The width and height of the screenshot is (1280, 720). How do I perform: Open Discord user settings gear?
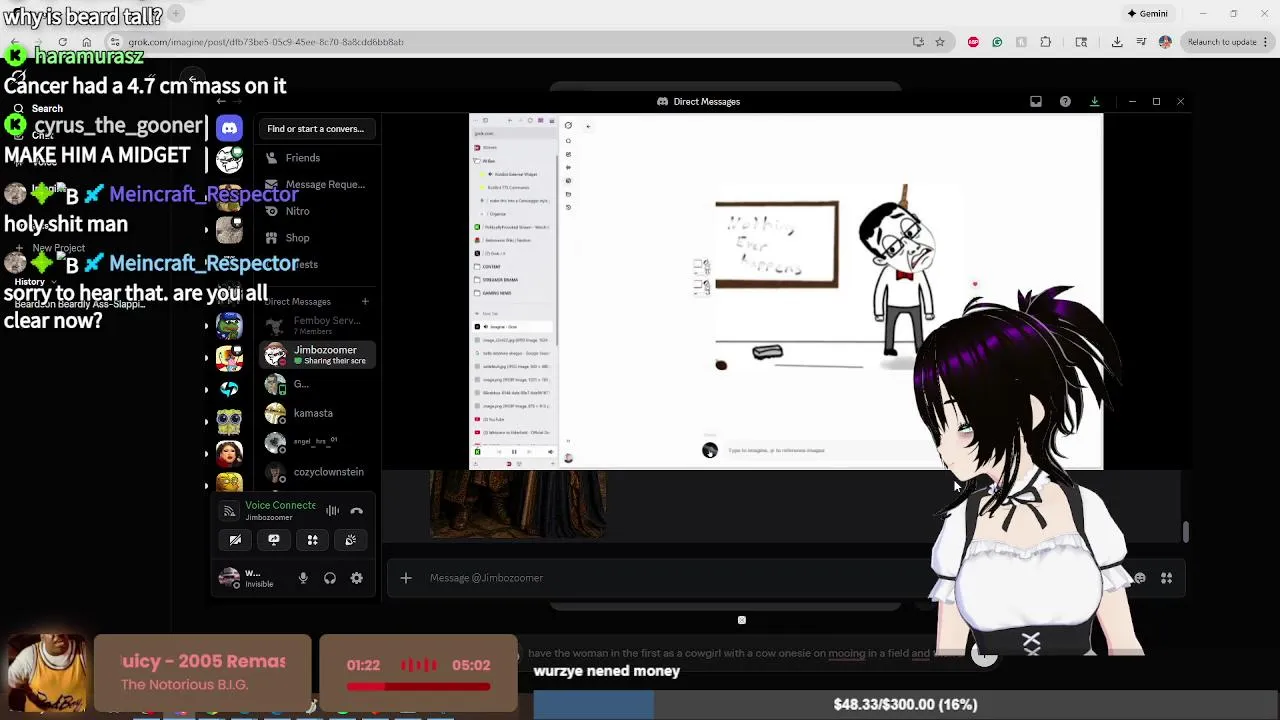click(356, 578)
